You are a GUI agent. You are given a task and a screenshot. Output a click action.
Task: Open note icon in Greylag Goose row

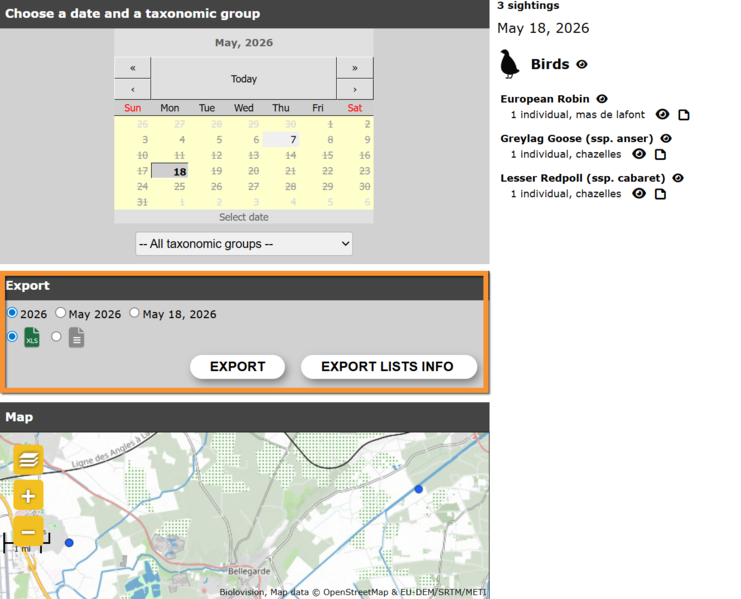tap(660, 154)
